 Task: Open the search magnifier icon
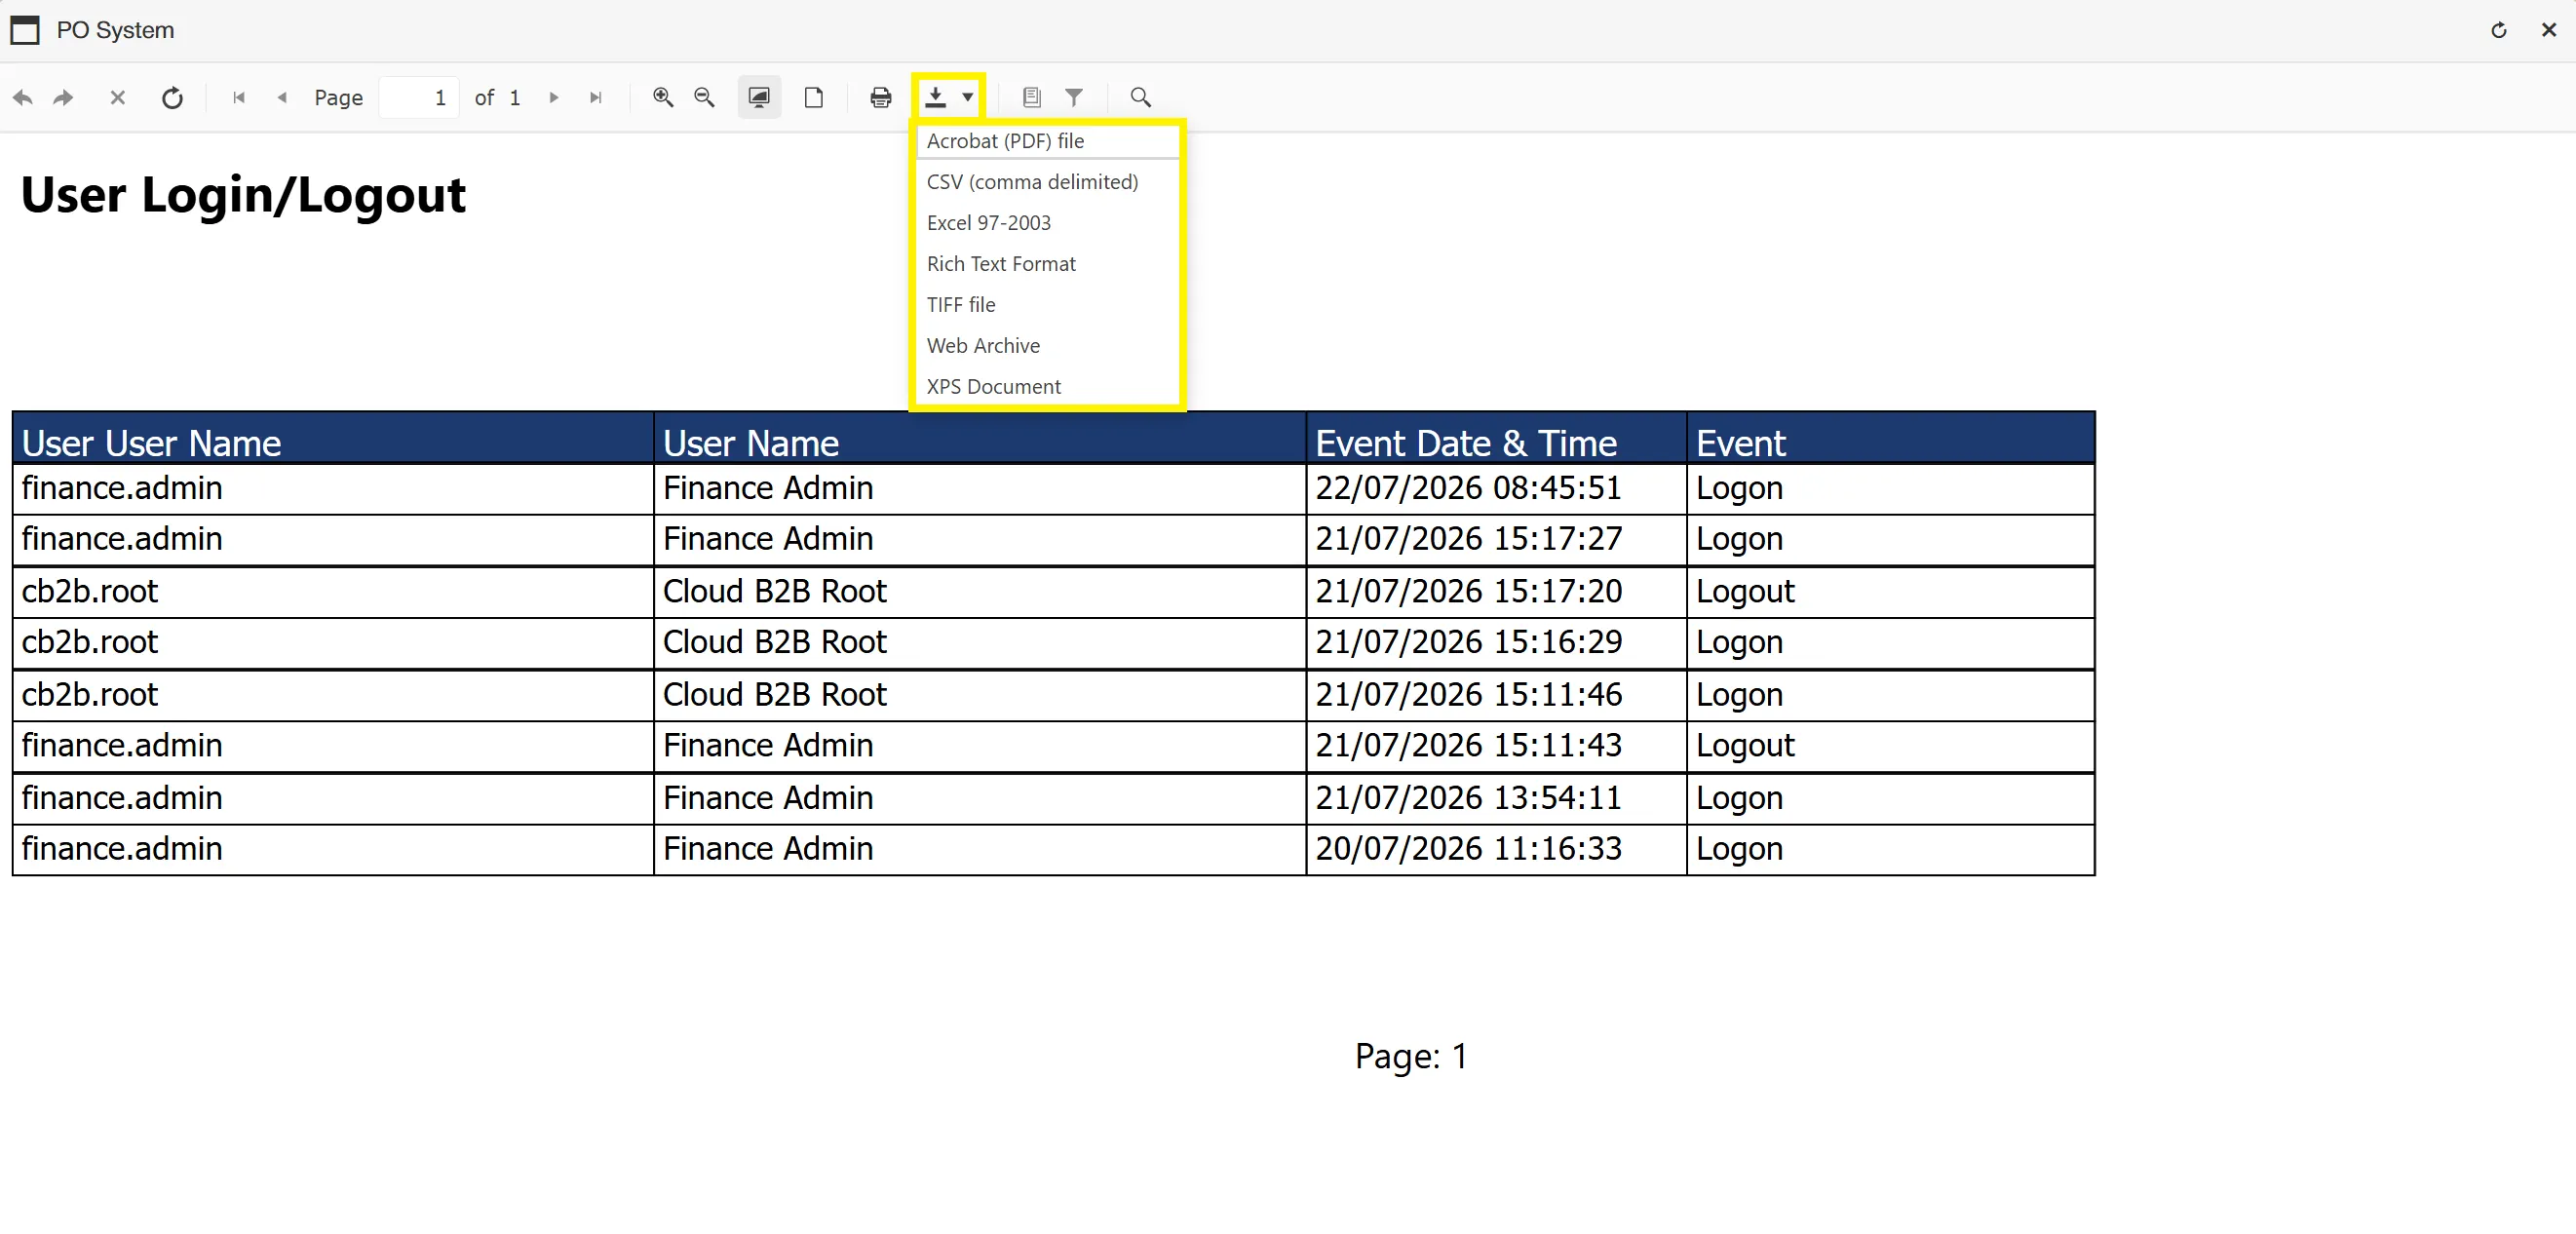(1140, 97)
